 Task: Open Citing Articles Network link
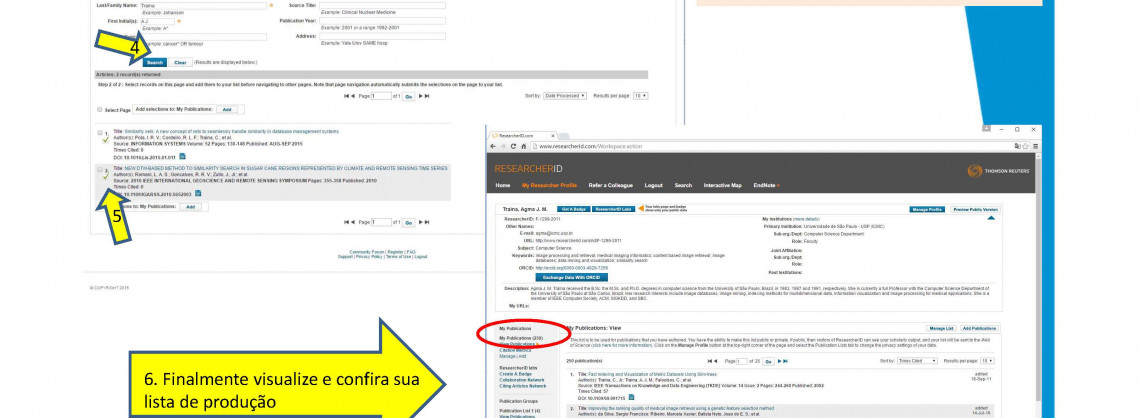click(x=522, y=386)
